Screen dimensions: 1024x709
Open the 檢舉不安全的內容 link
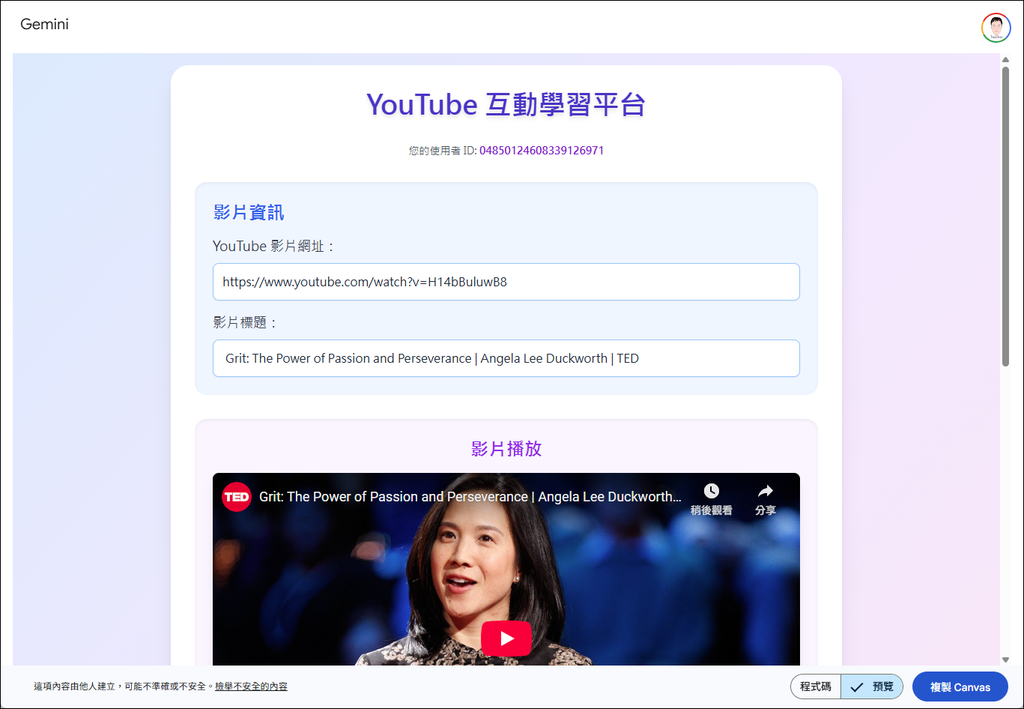pyautogui.click(x=251, y=686)
